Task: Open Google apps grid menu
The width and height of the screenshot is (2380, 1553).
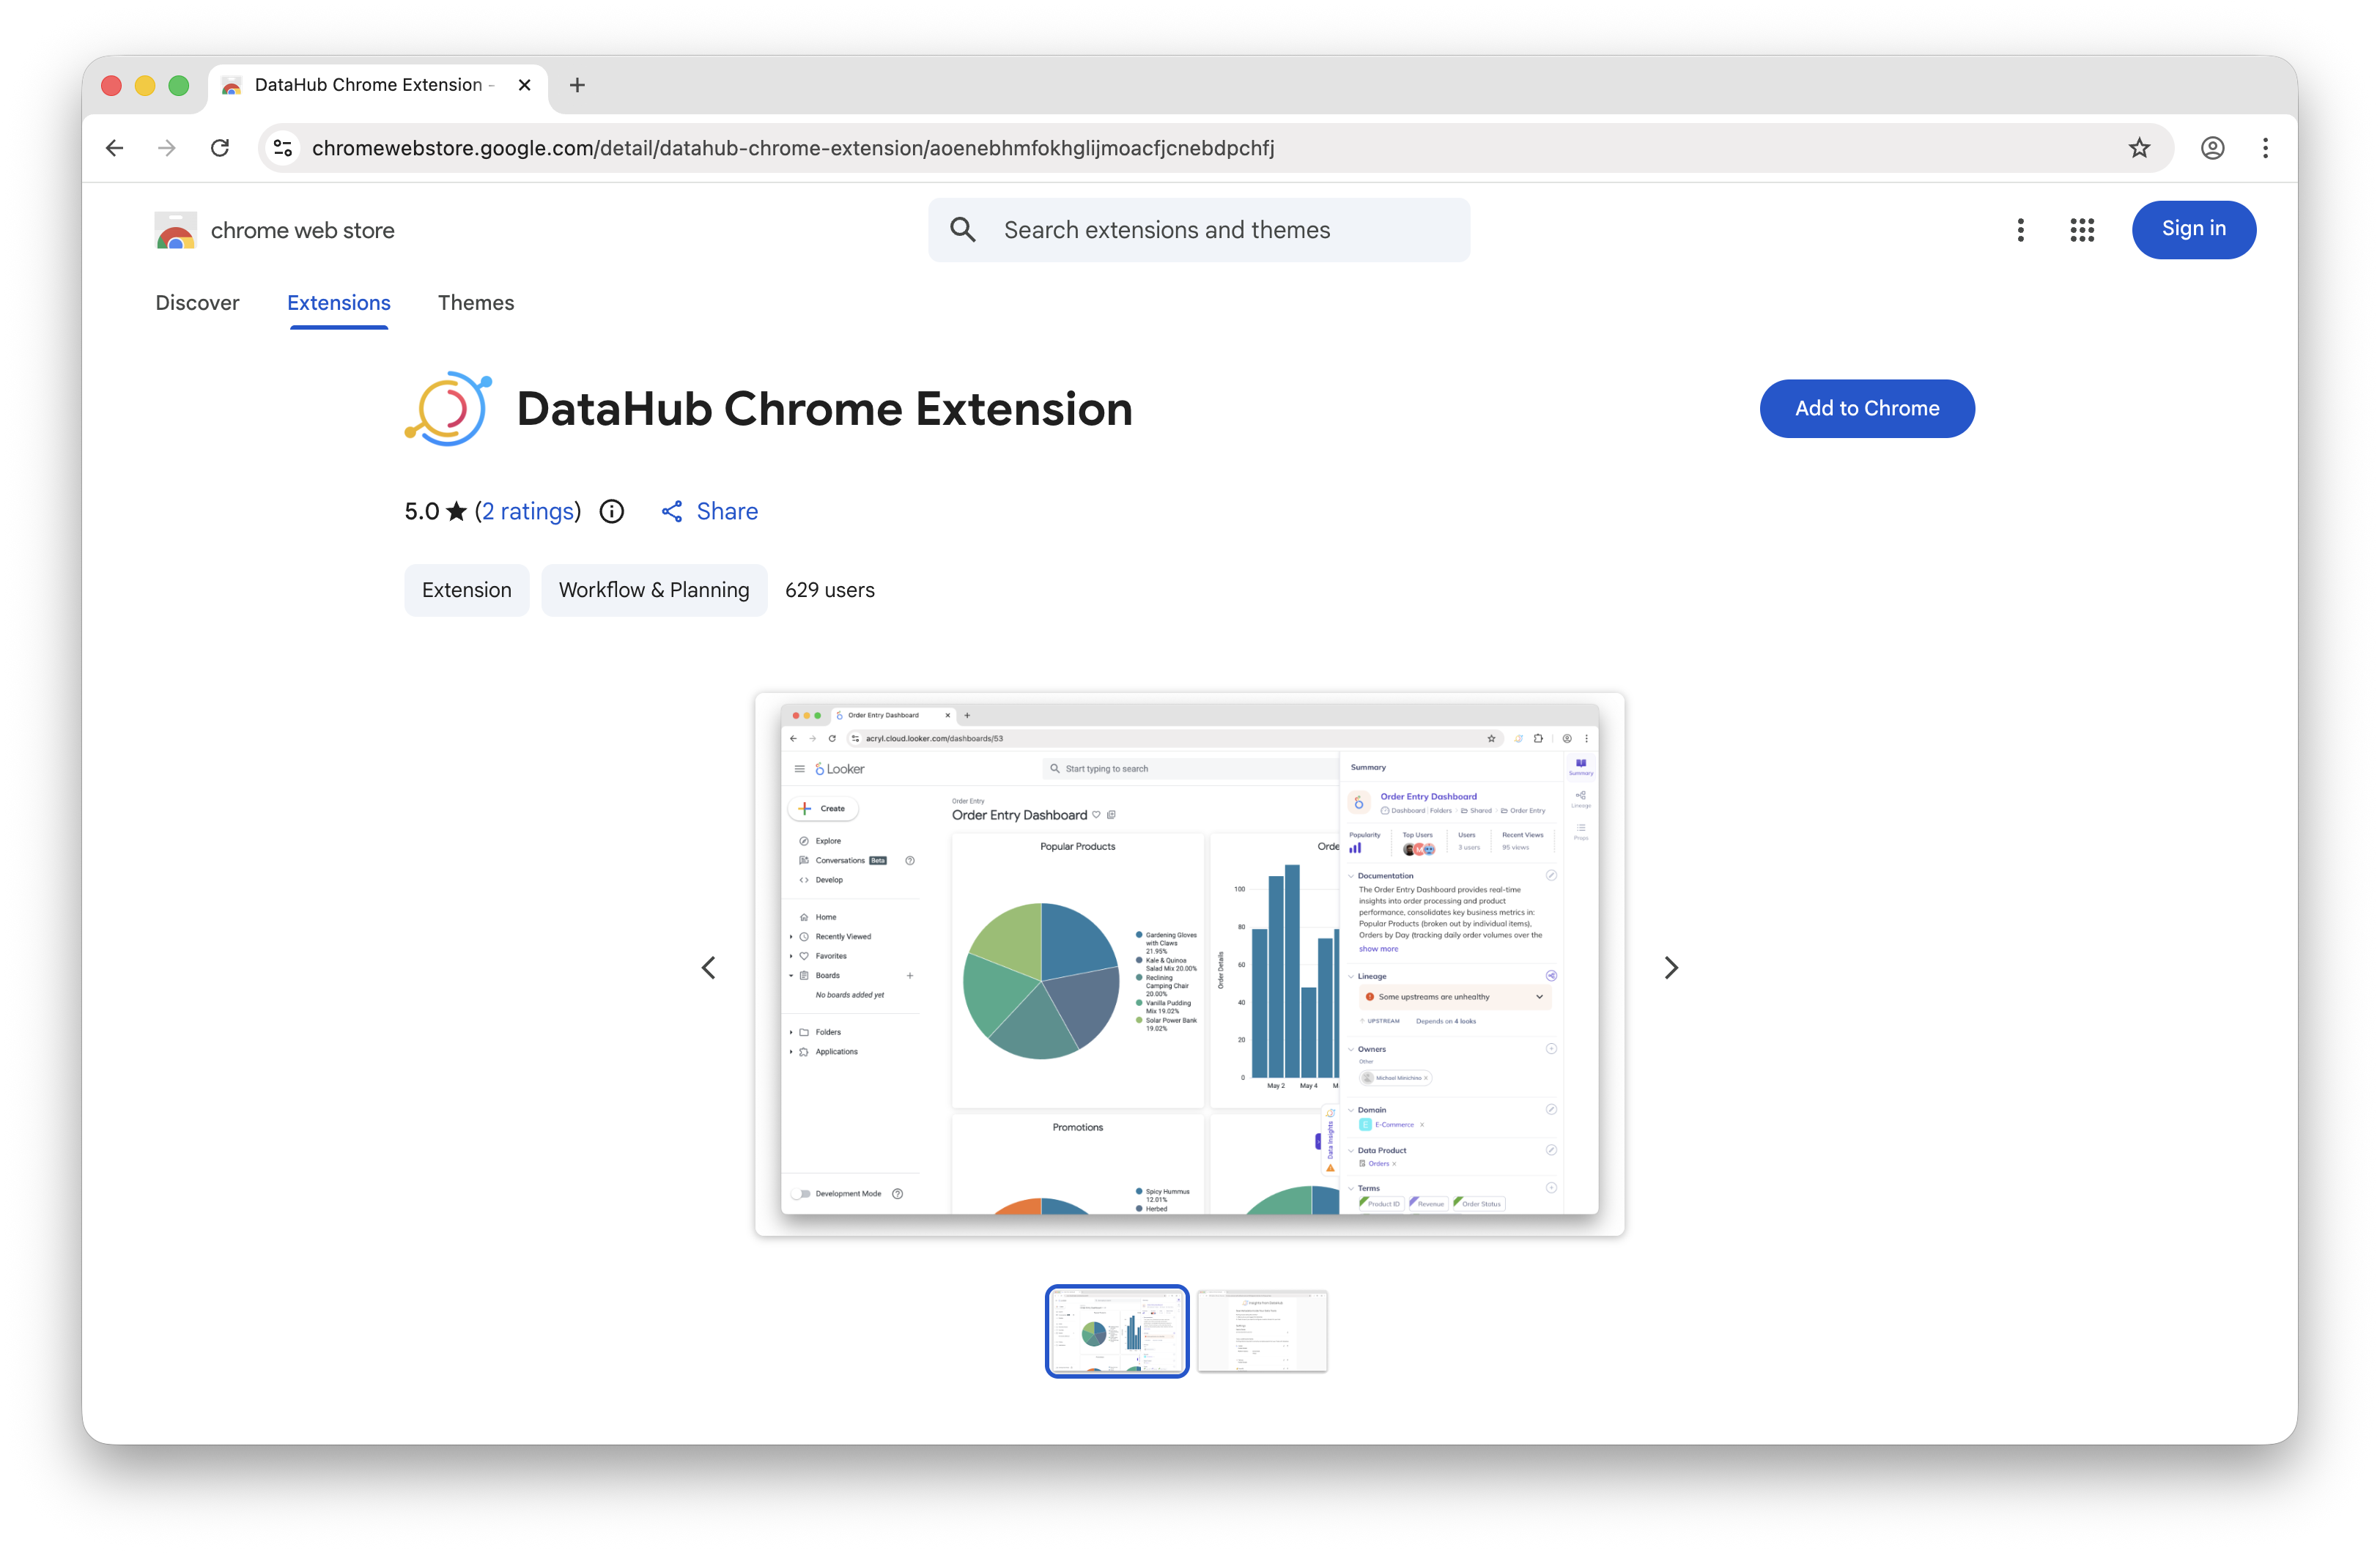Action: [x=2082, y=230]
